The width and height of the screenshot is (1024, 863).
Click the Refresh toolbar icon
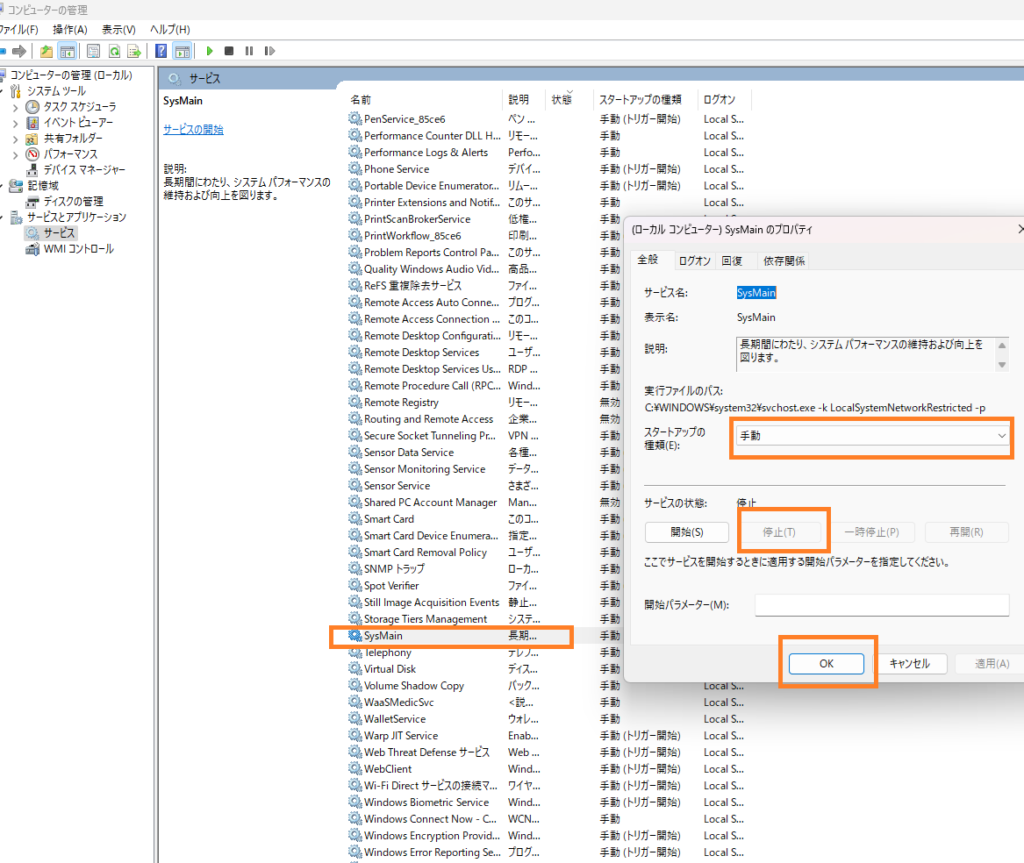(x=114, y=51)
